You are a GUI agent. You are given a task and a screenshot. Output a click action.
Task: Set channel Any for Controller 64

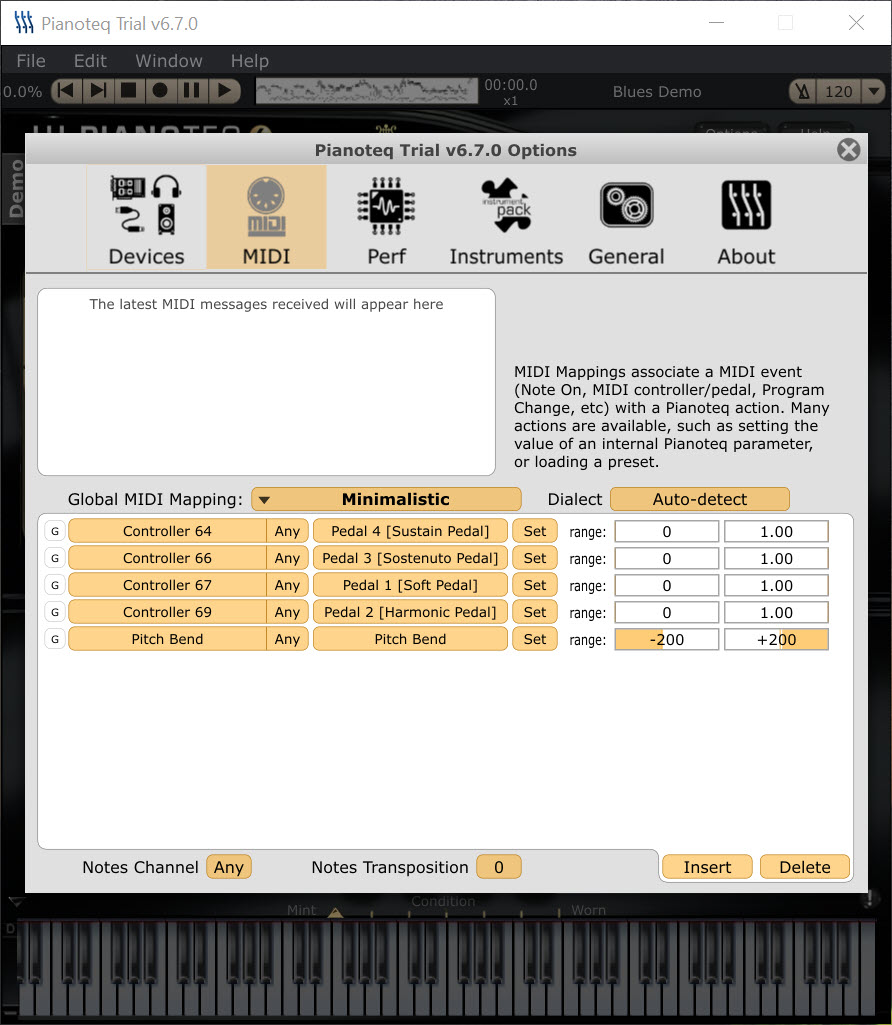tap(288, 531)
